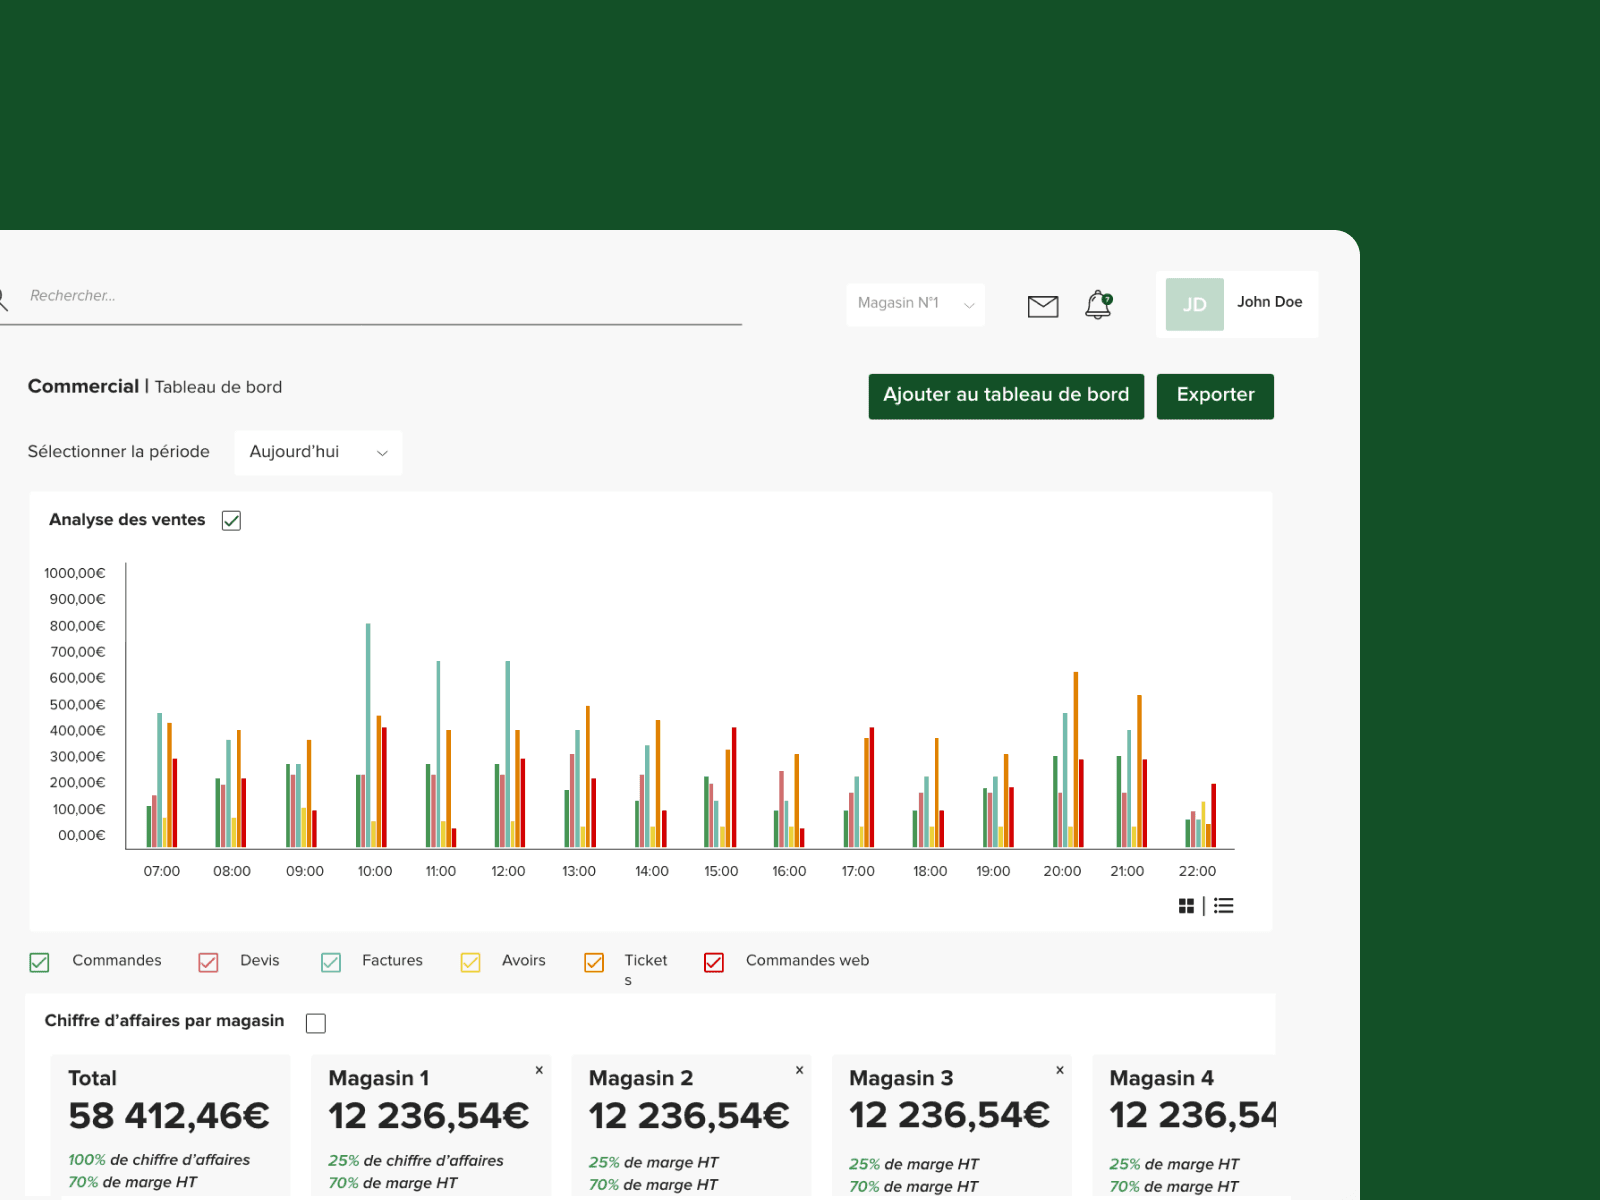The width and height of the screenshot is (1600, 1200).
Task: Toggle the Commandes legend checkbox
Action: [x=39, y=962]
